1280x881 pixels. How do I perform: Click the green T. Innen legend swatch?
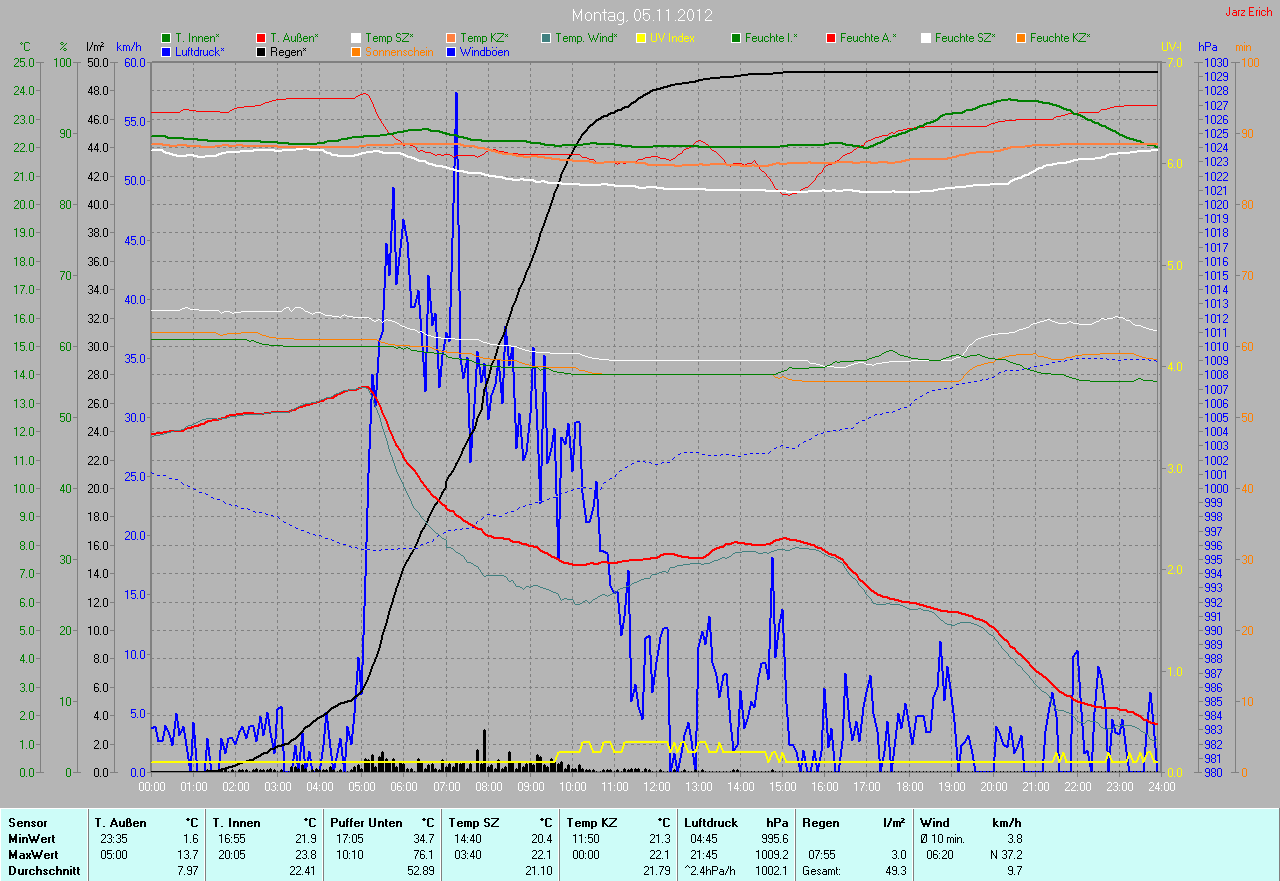click(166, 38)
